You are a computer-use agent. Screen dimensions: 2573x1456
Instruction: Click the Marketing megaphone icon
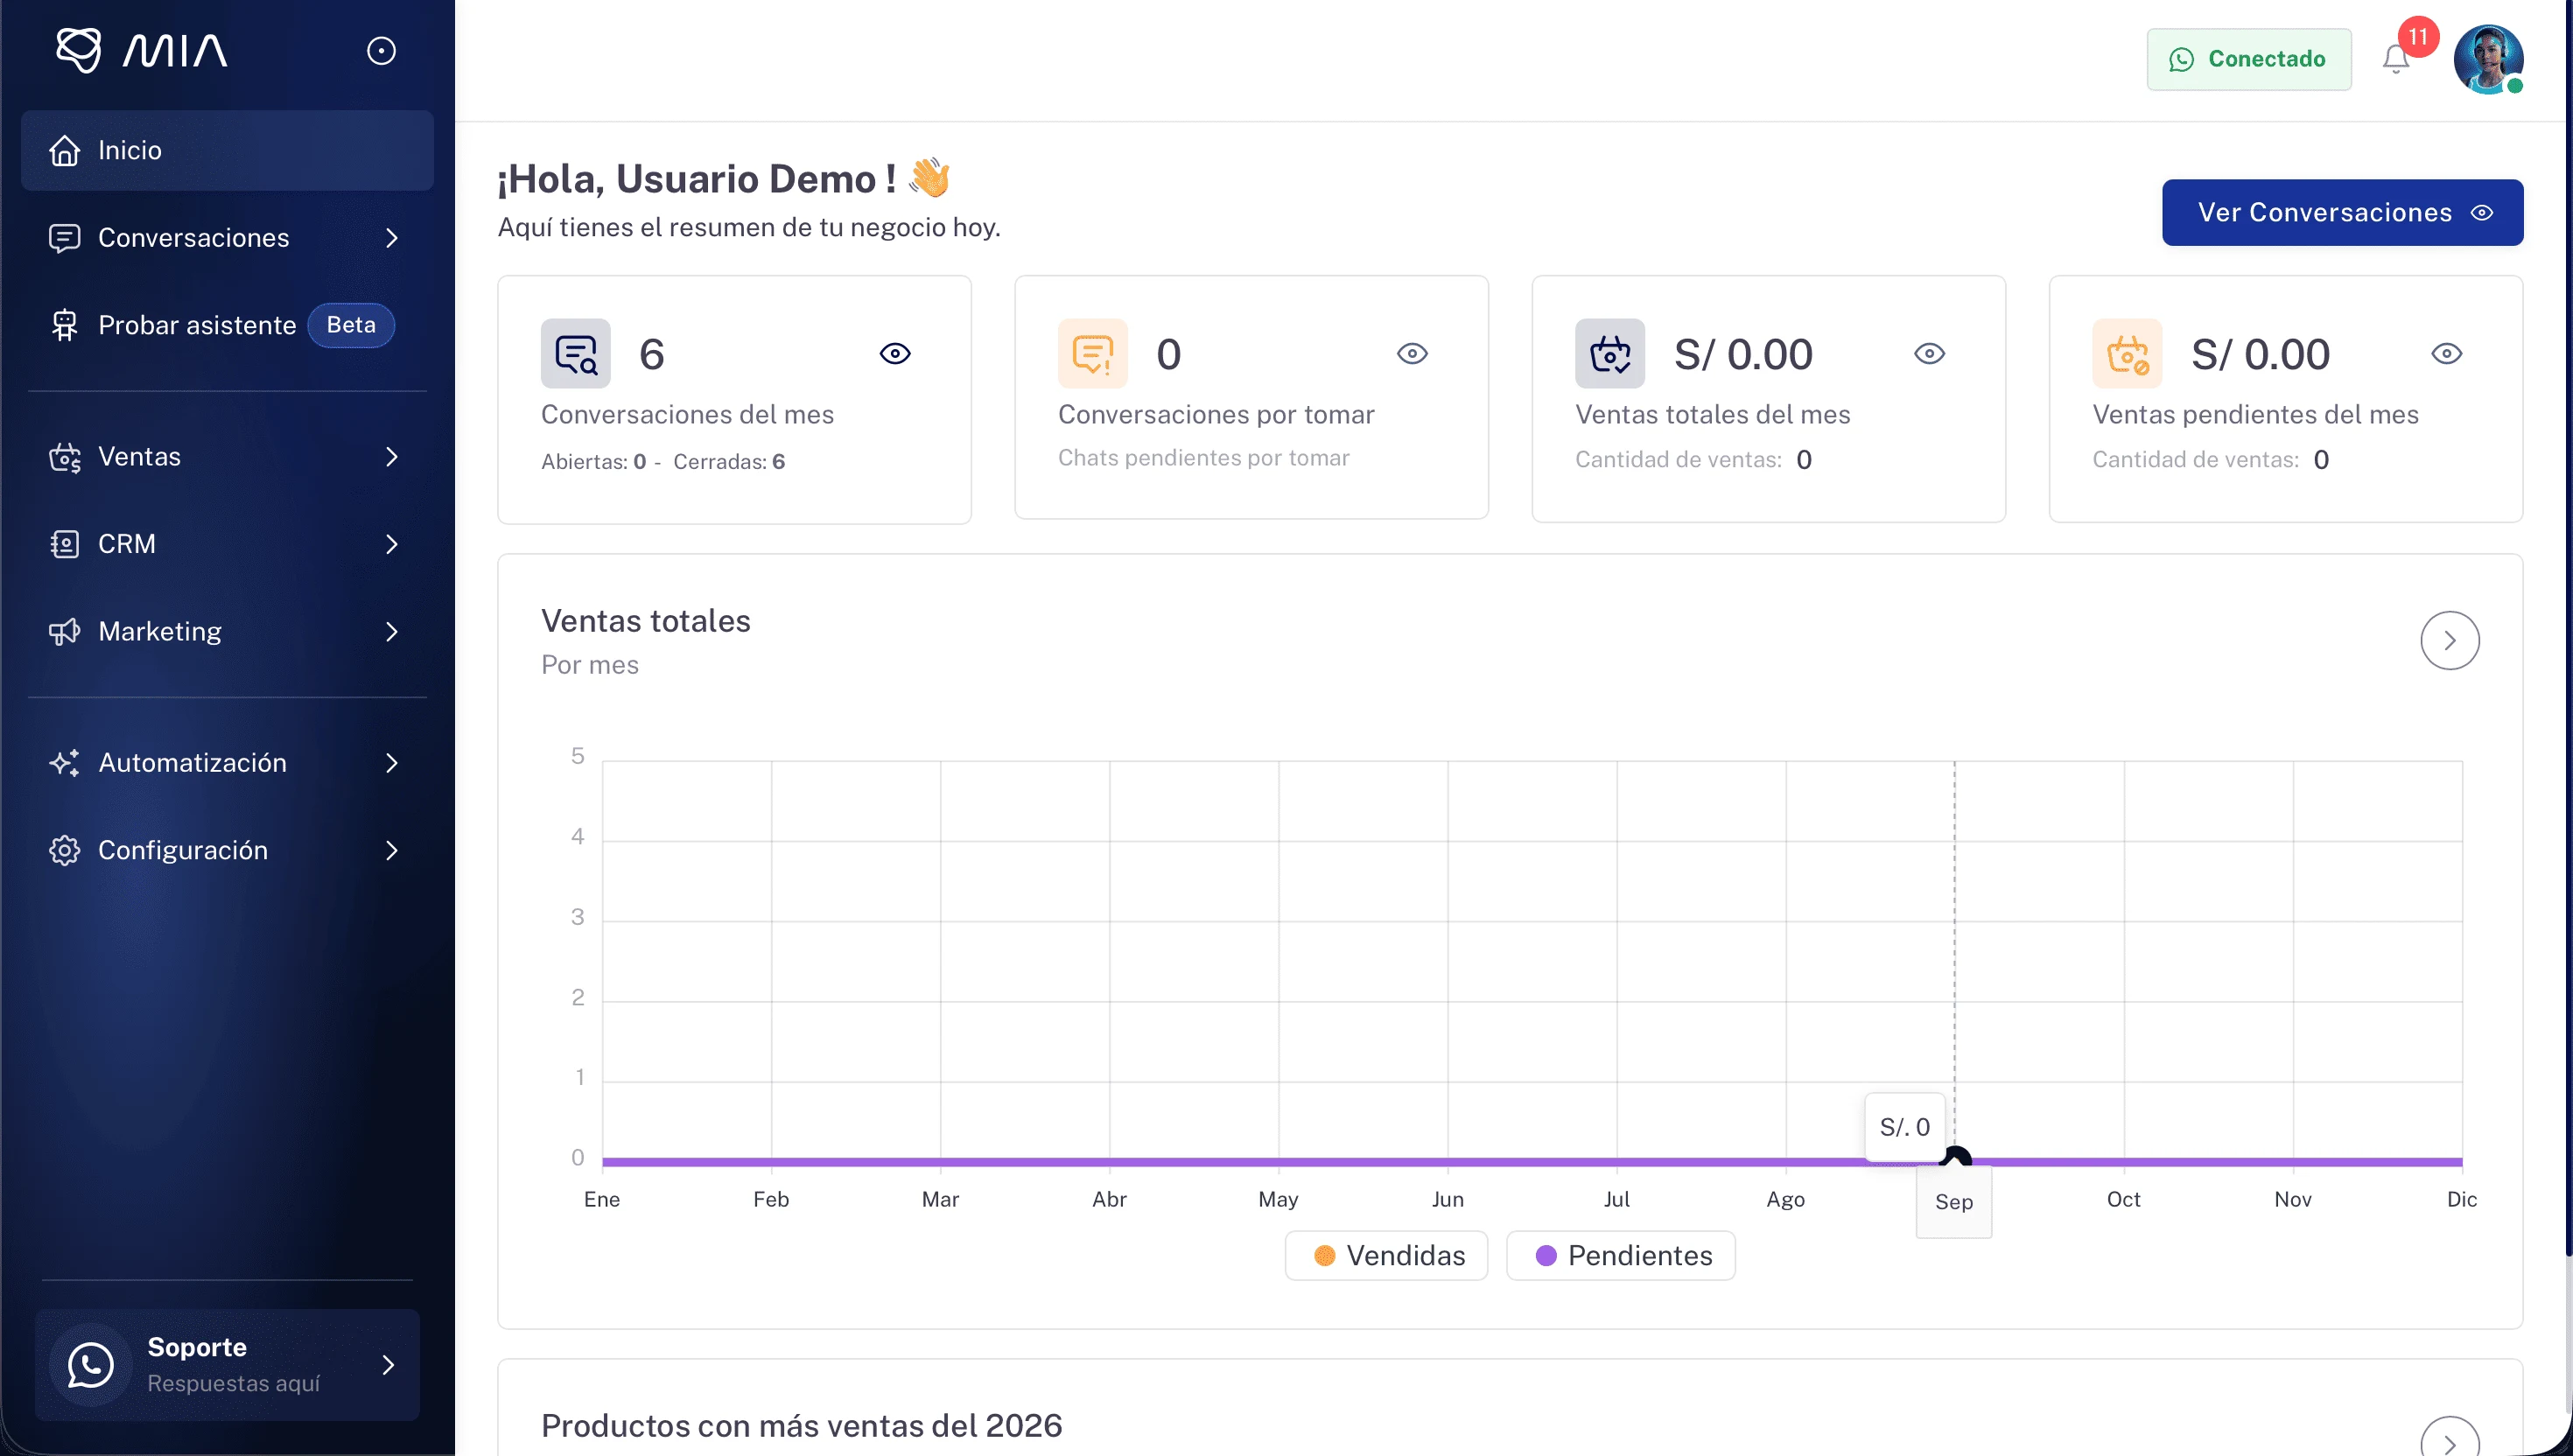pyautogui.click(x=65, y=632)
